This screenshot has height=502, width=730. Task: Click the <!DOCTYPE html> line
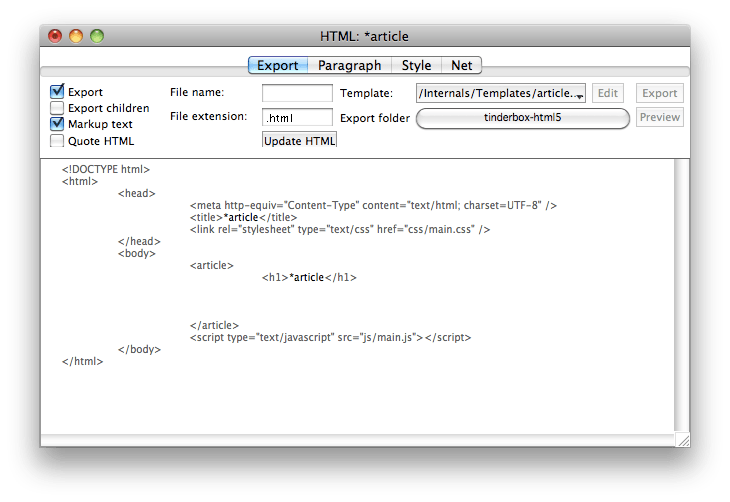tap(106, 170)
